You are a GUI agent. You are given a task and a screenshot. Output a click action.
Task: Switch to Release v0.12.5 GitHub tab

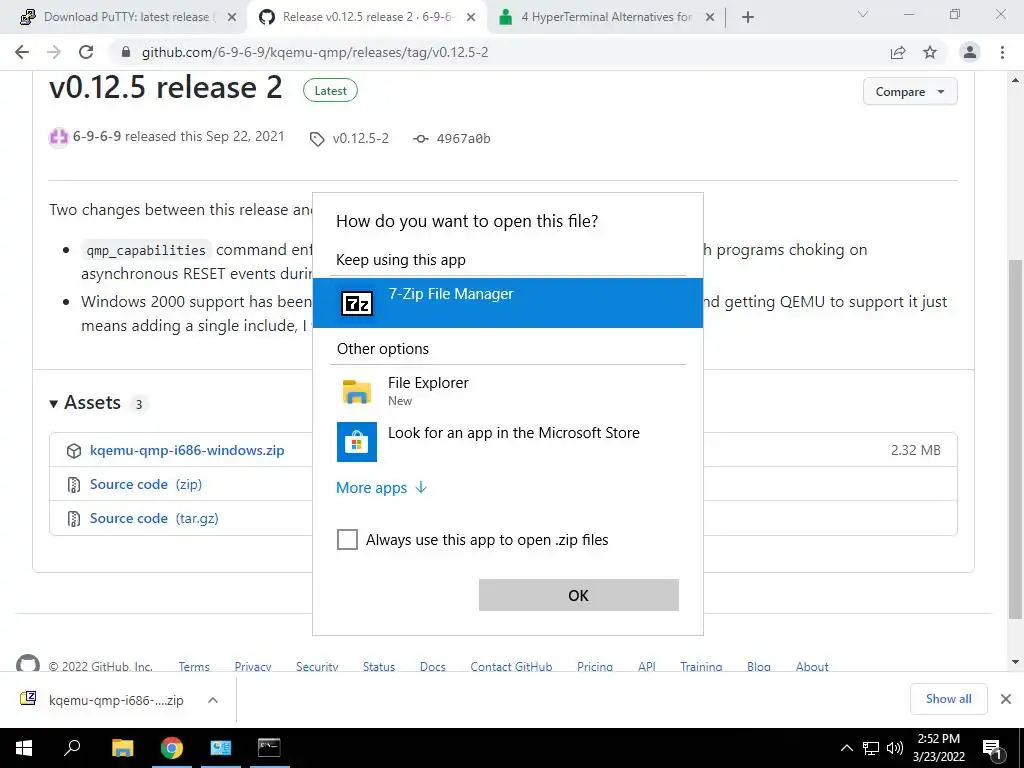point(368,17)
